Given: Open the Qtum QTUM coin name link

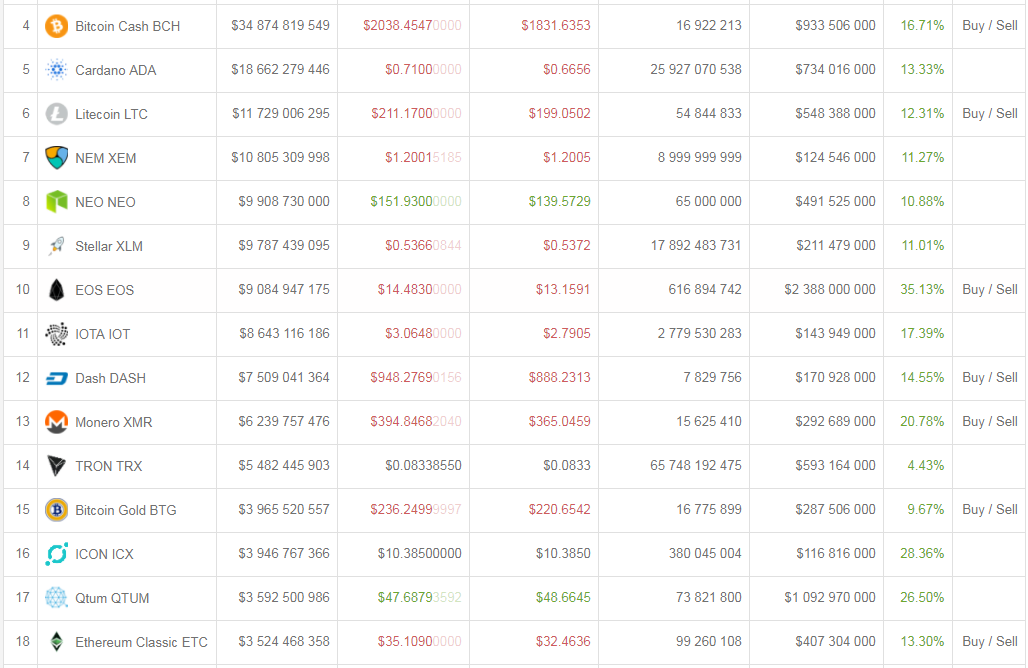Looking at the screenshot, I should coord(112,598).
